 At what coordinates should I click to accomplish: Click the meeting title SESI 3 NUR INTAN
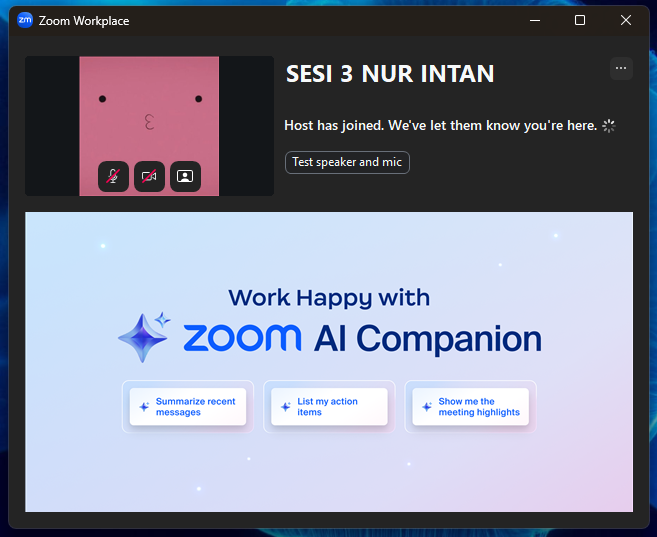[x=390, y=74]
